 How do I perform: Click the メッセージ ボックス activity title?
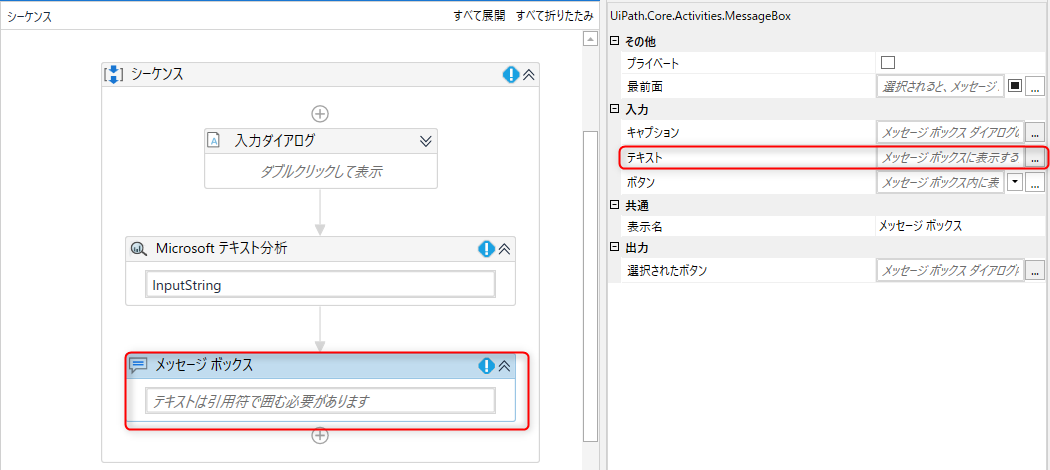[x=204, y=365]
